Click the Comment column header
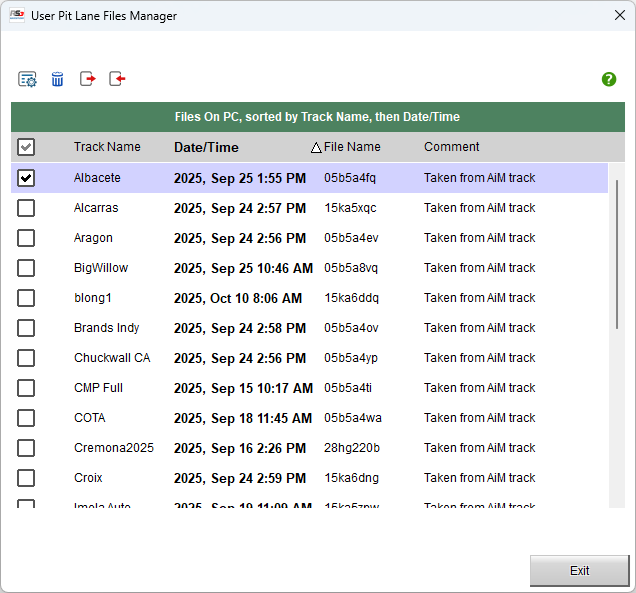 click(x=451, y=147)
